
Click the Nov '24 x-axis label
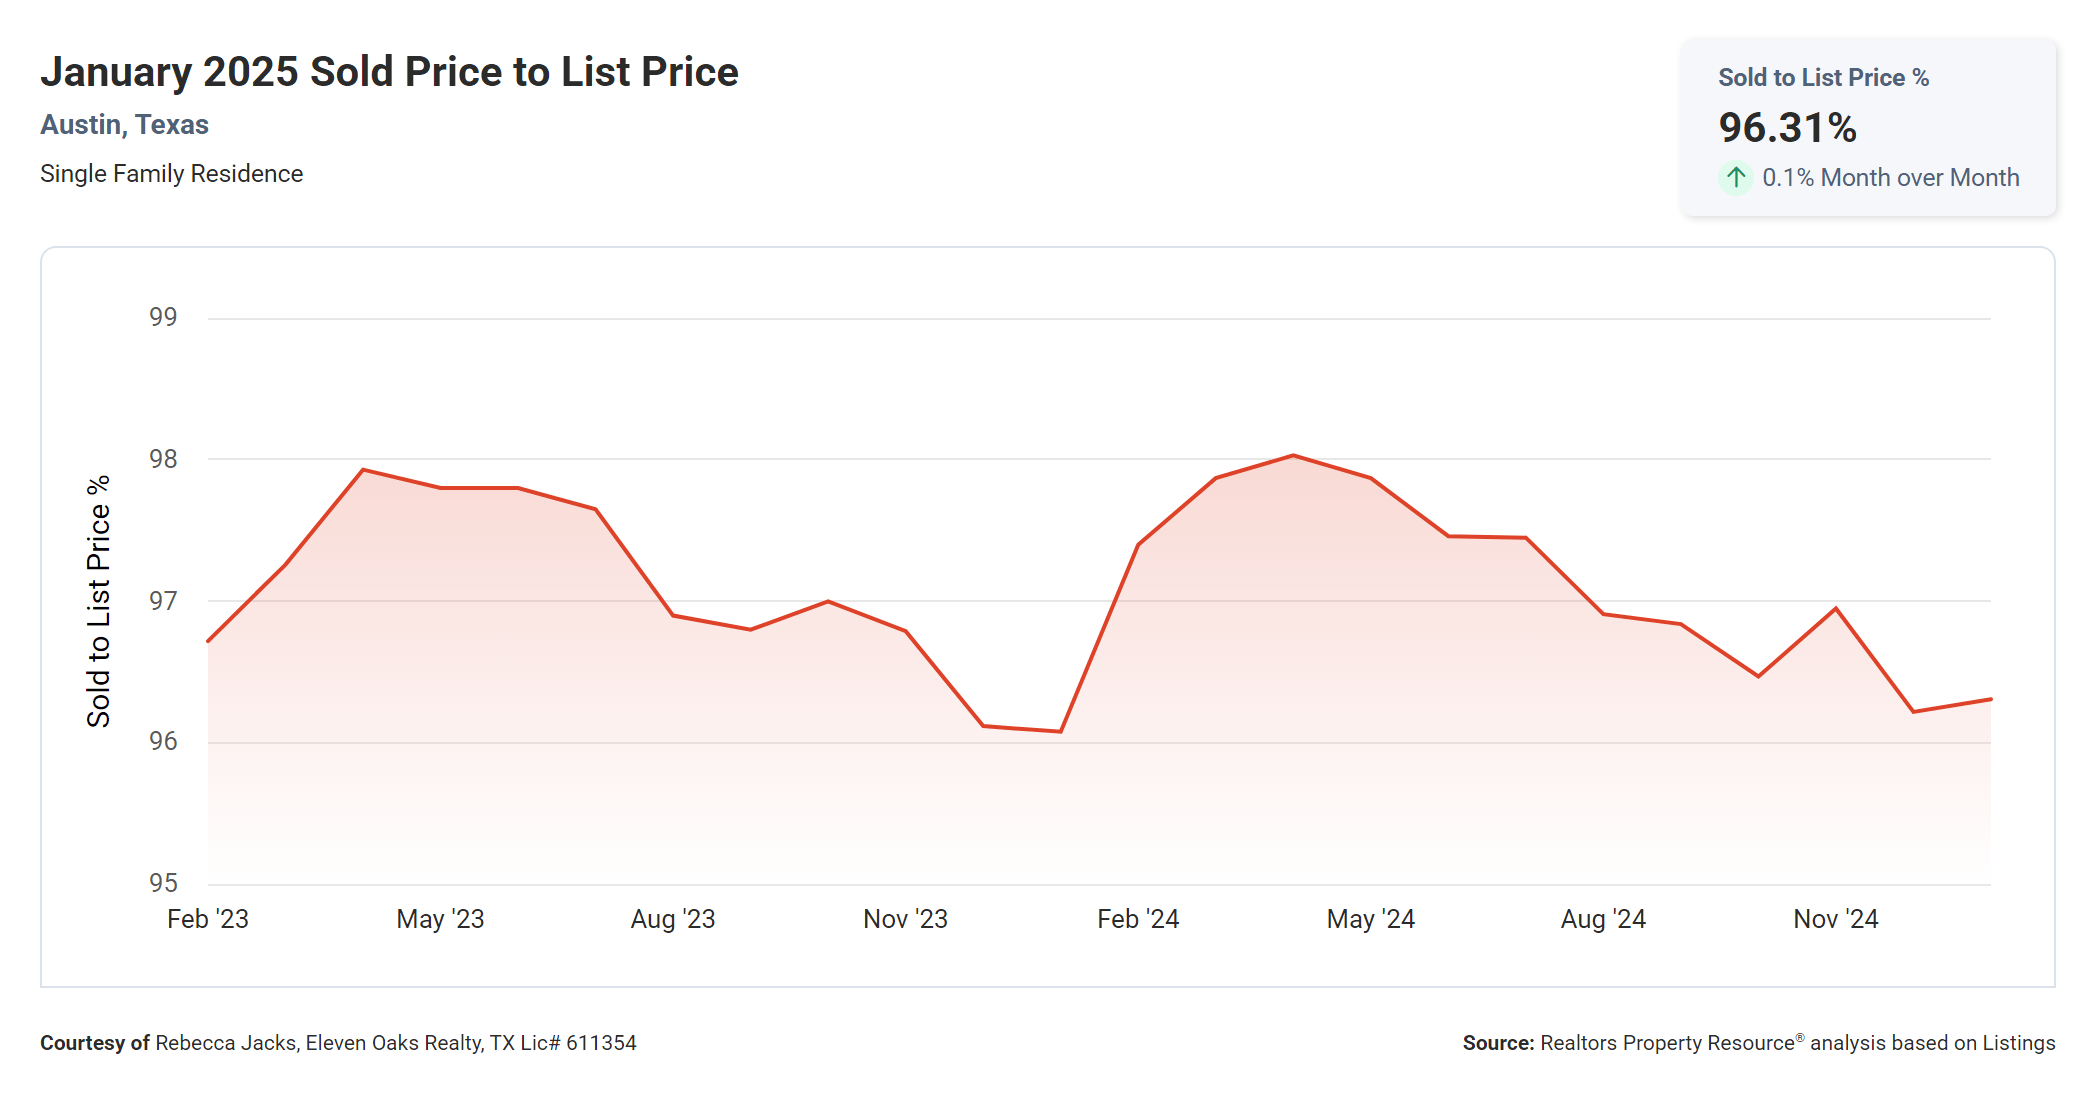1835,919
